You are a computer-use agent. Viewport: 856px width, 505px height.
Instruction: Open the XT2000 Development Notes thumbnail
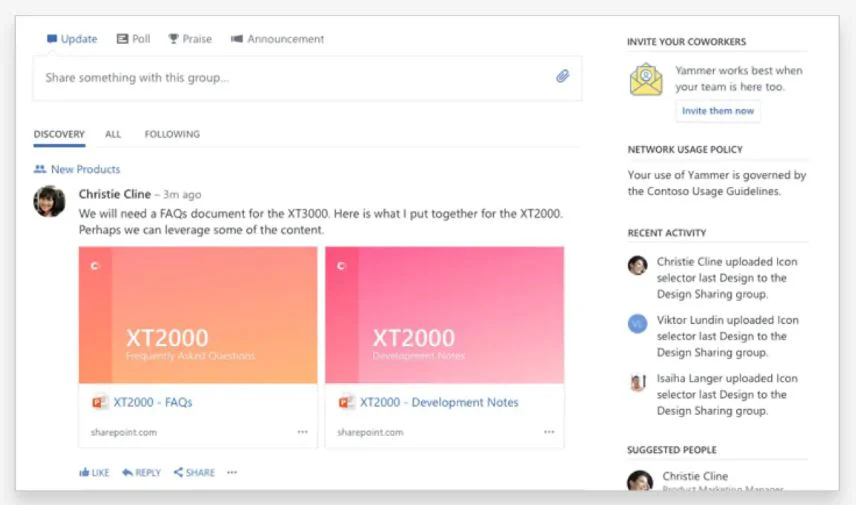click(444, 315)
